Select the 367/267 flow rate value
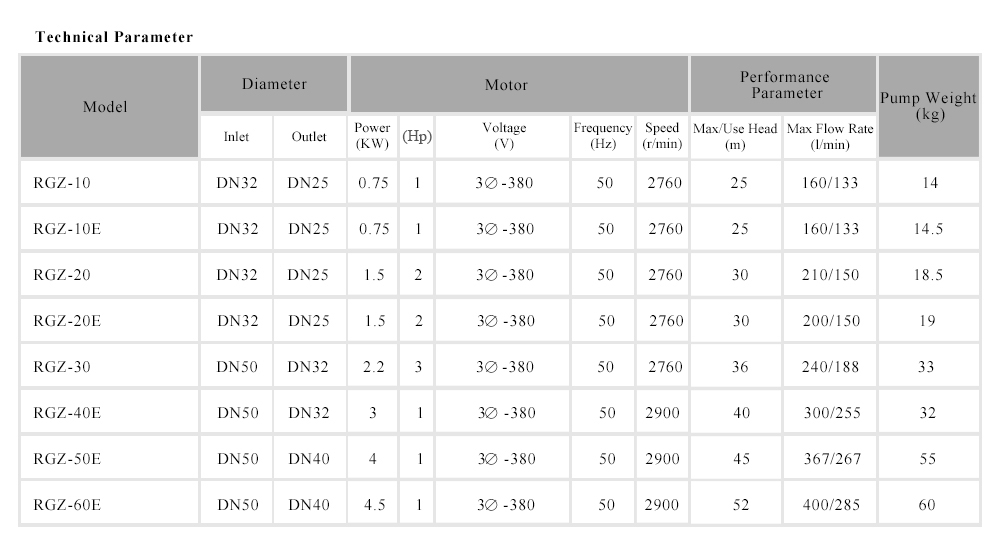This screenshot has width=1000, height=552. pyautogui.click(x=830, y=459)
